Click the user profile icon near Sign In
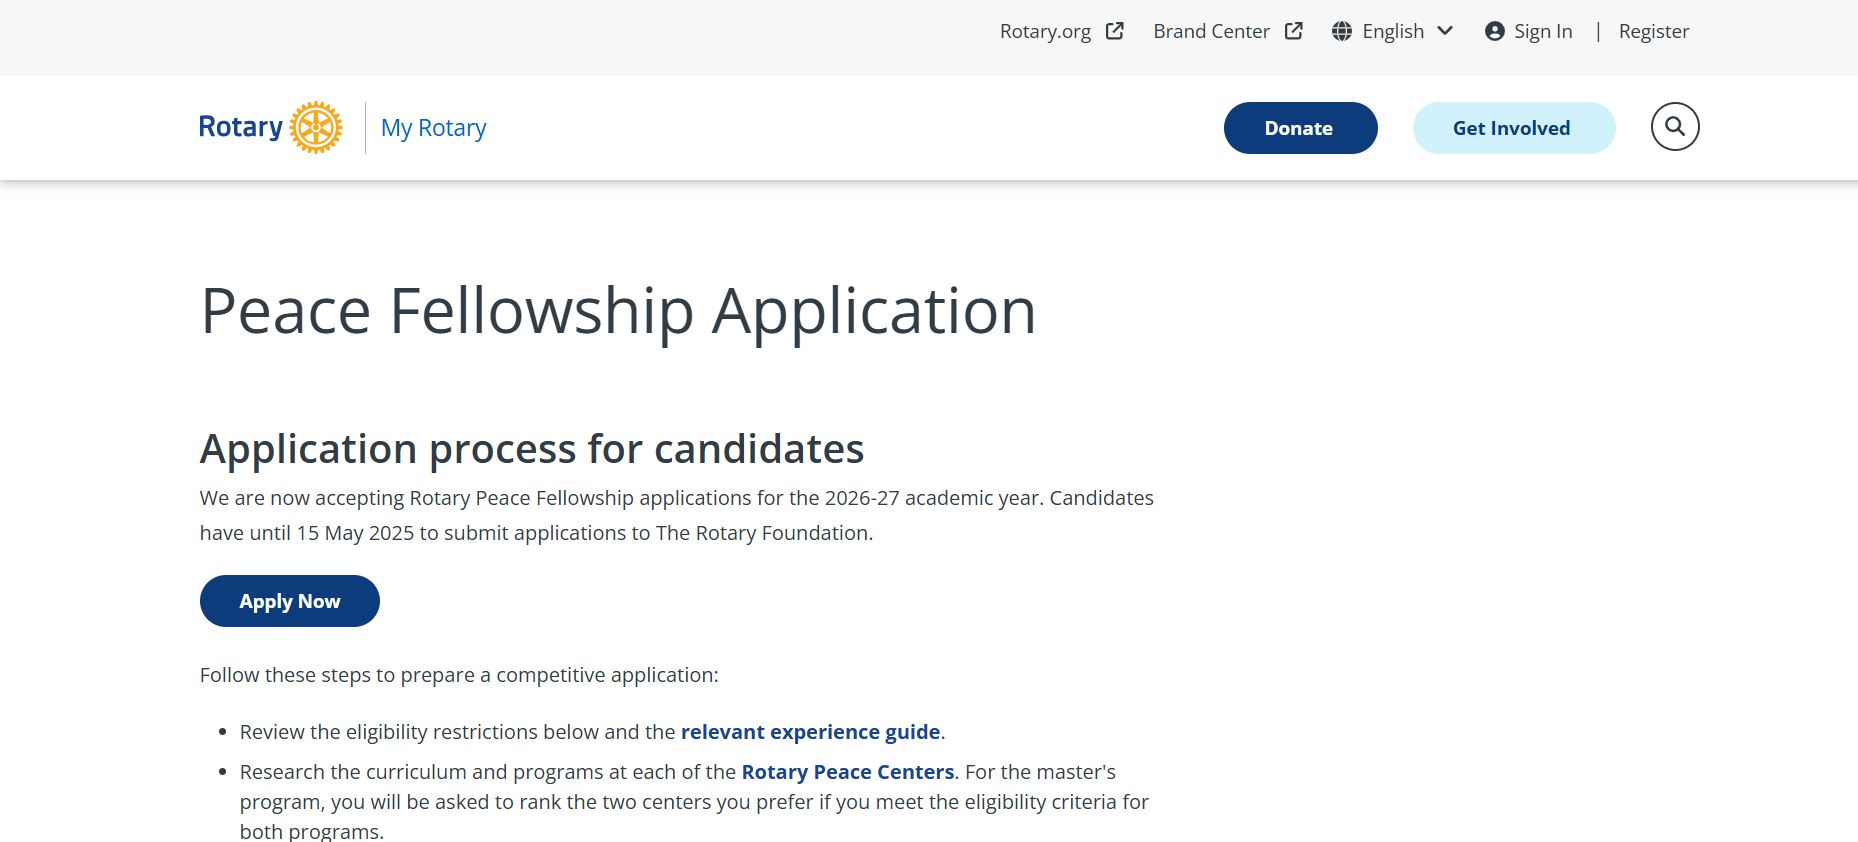The width and height of the screenshot is (1858, 842). pyautogui.click(x=1495, y=31)
